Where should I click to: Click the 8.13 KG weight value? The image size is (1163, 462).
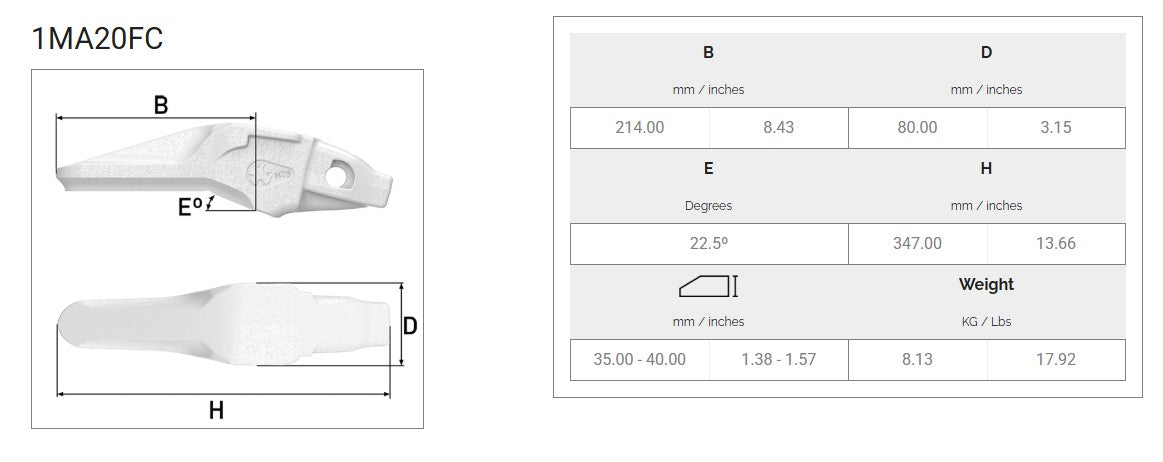(917, 359)
